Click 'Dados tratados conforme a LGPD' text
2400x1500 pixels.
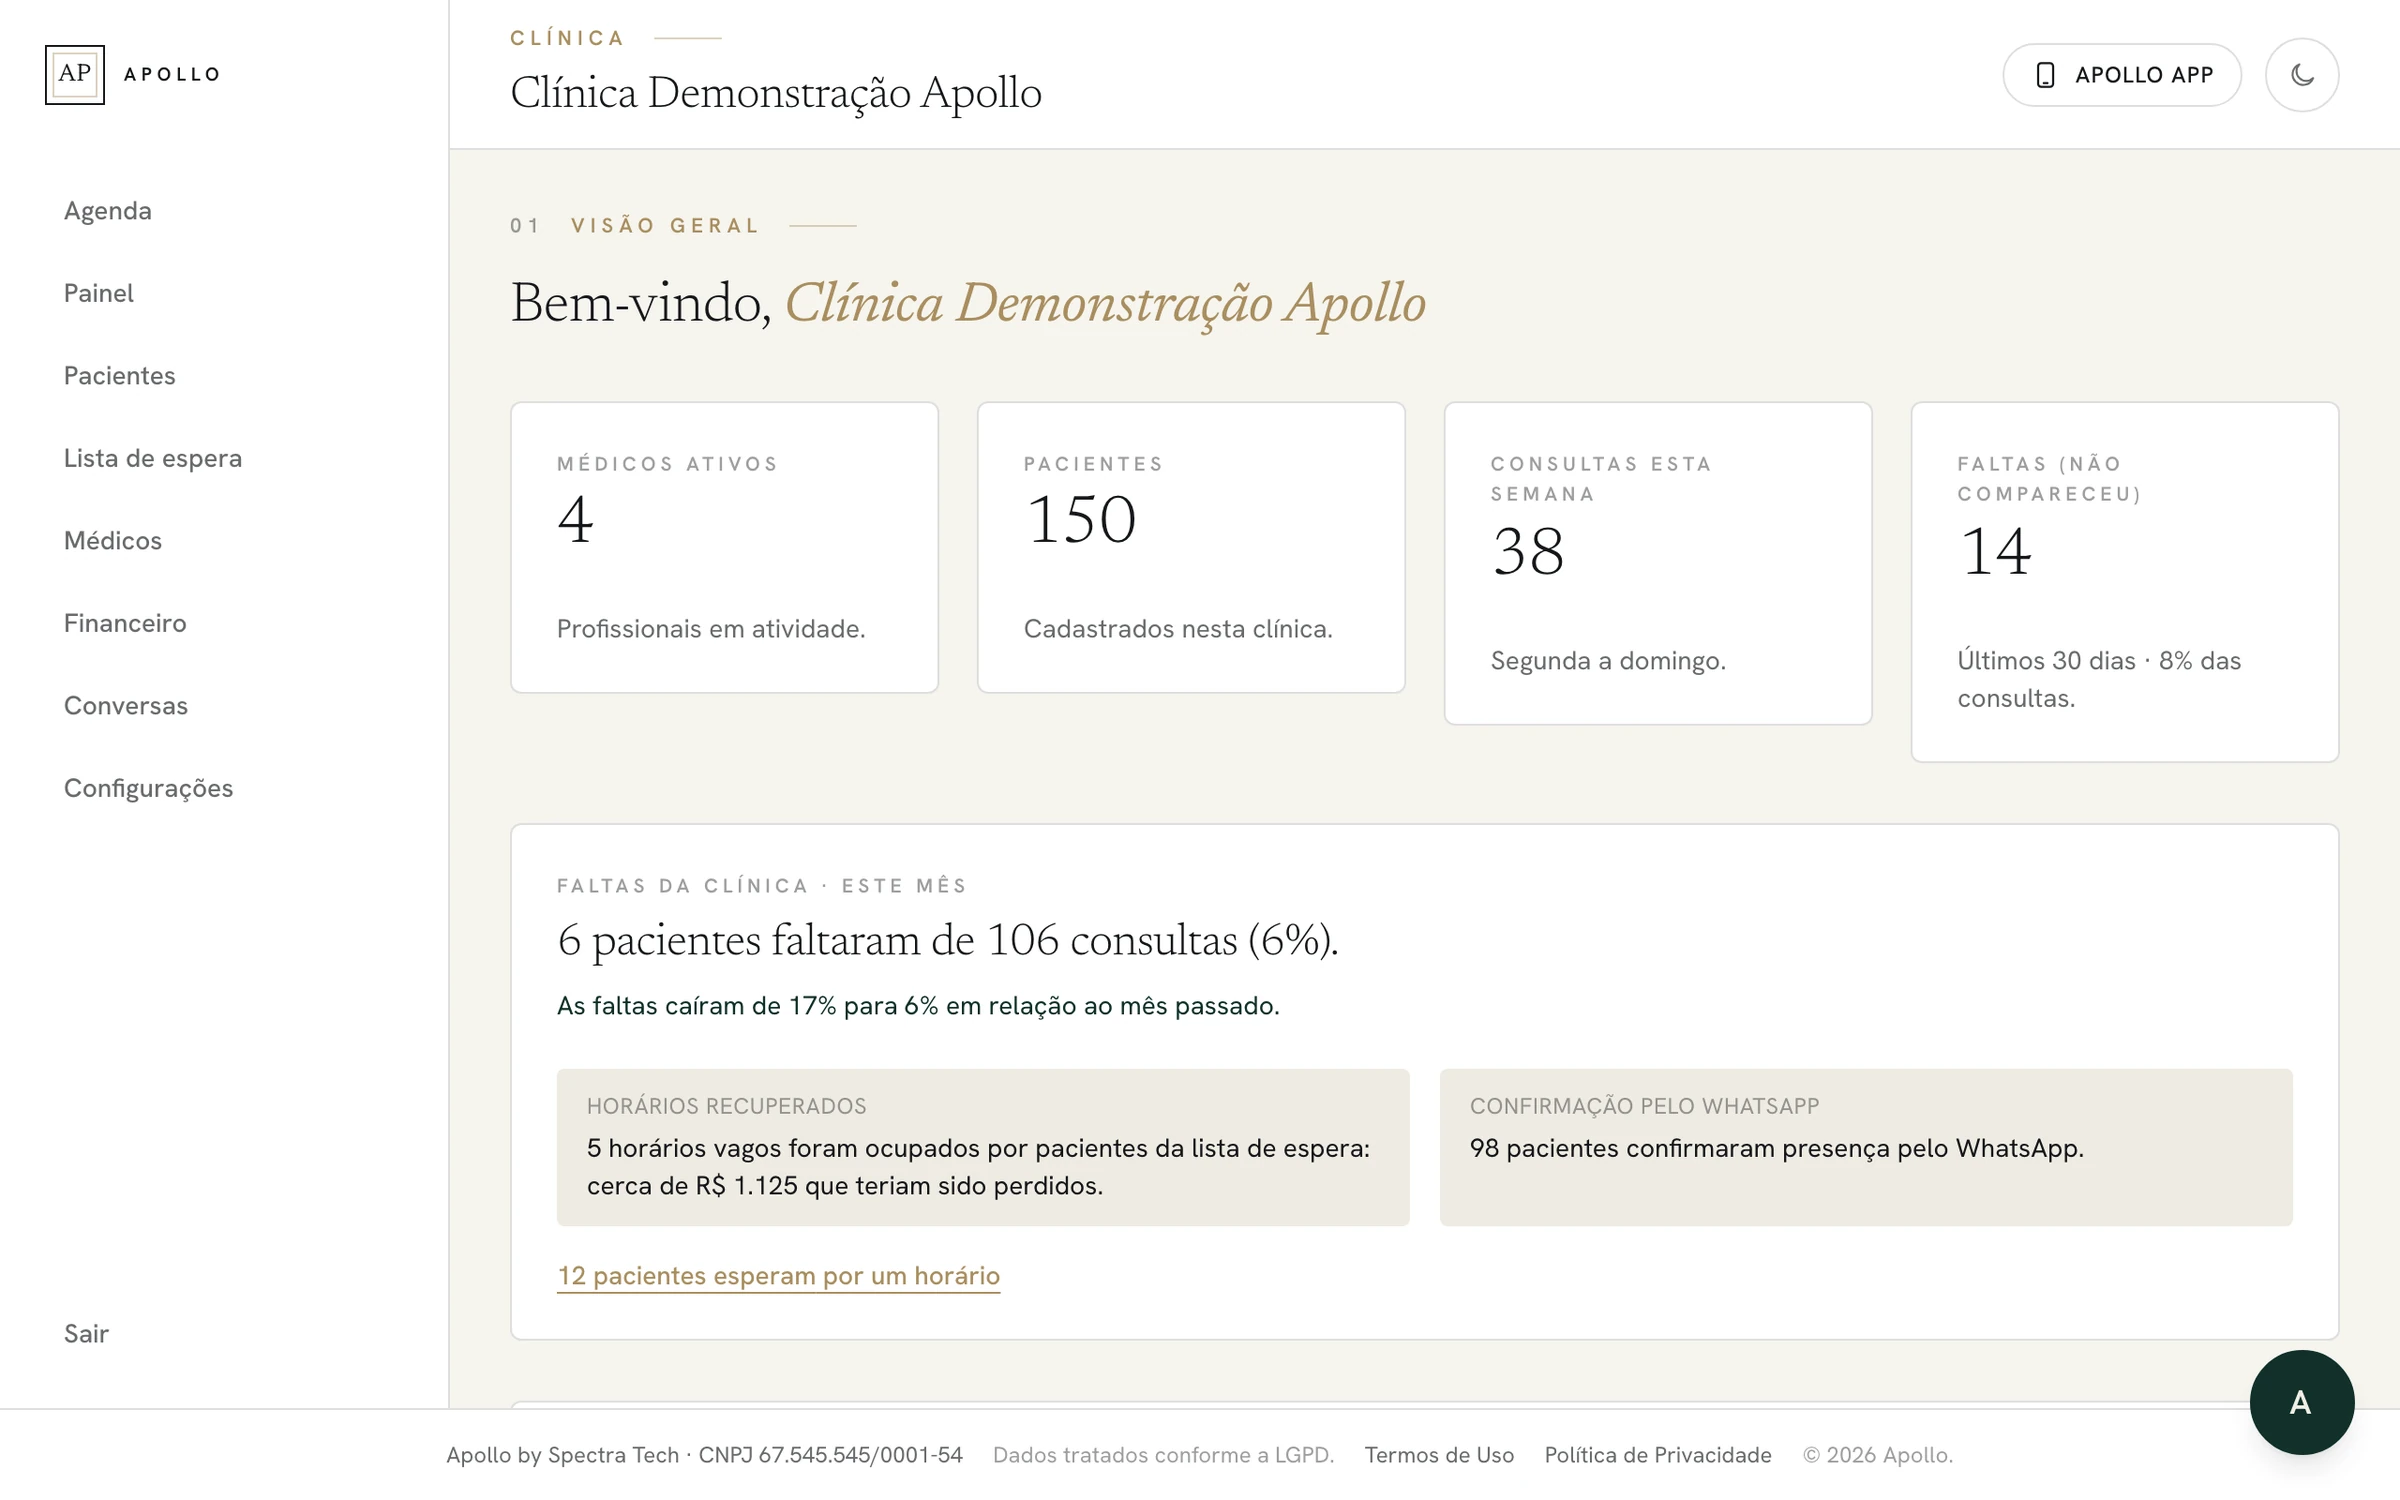pos(1163,1455)
